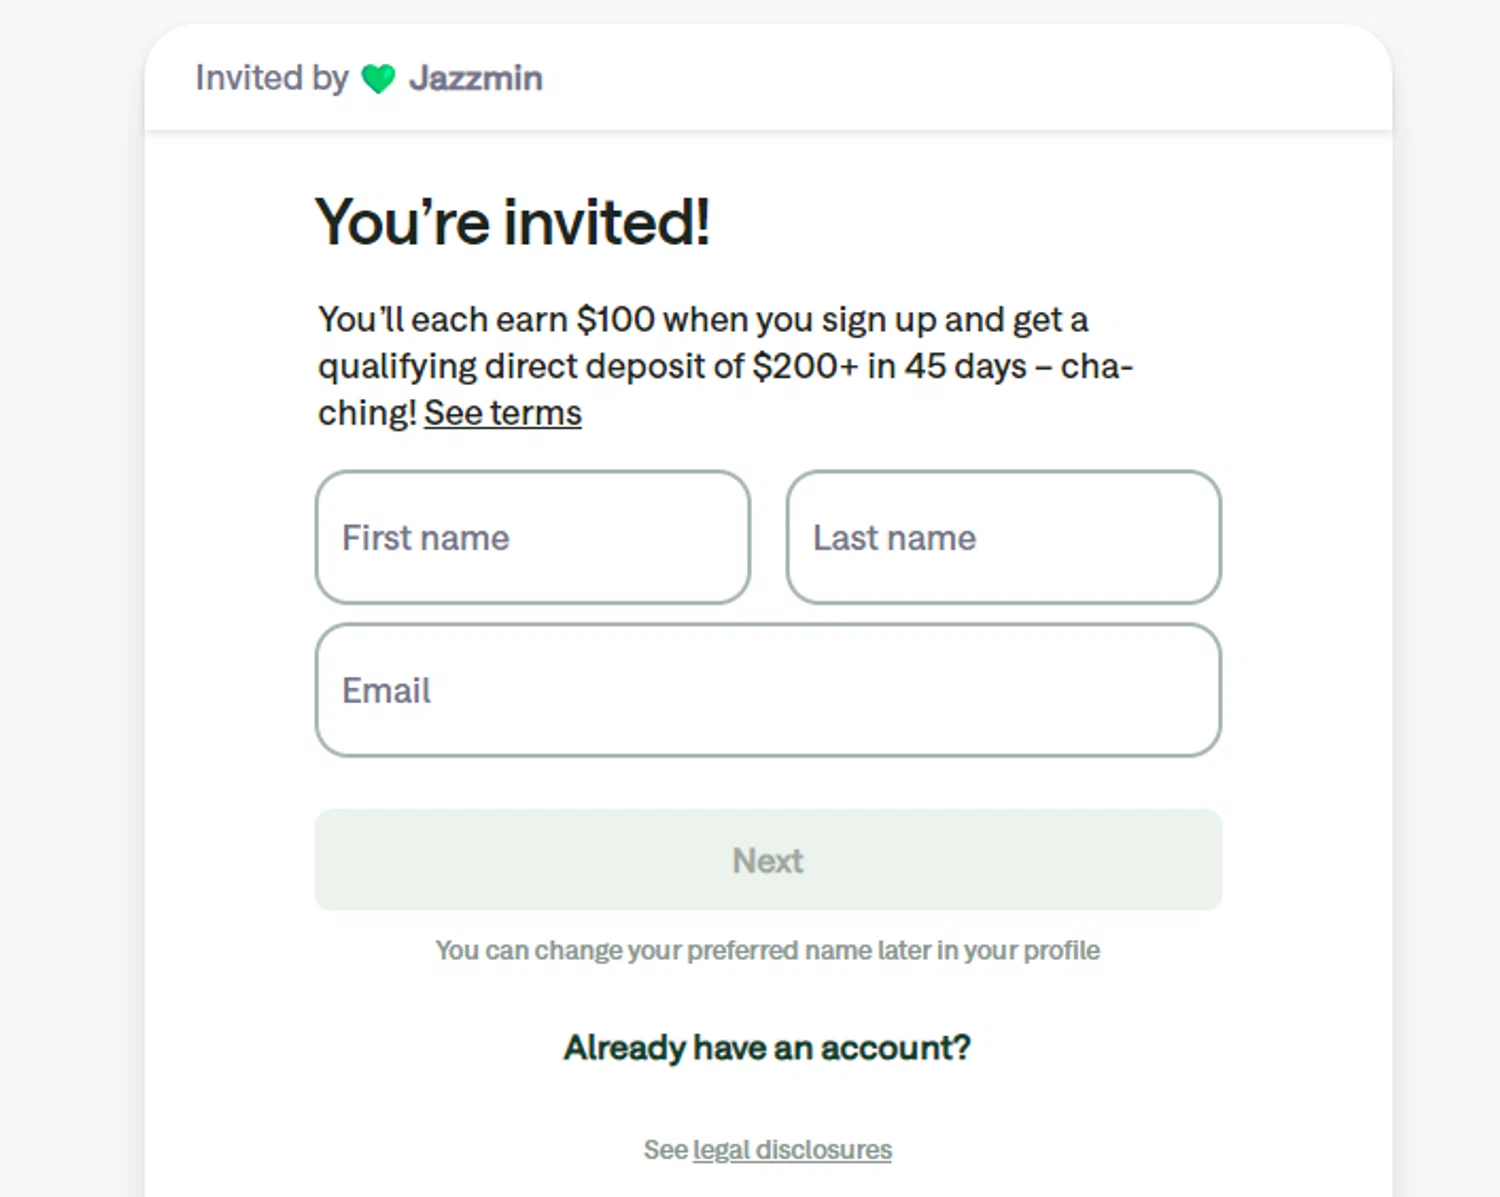Click the "Invited by" label
Screen dimensions: 1500x1197
pyautogui.click(x=272, y=78)
